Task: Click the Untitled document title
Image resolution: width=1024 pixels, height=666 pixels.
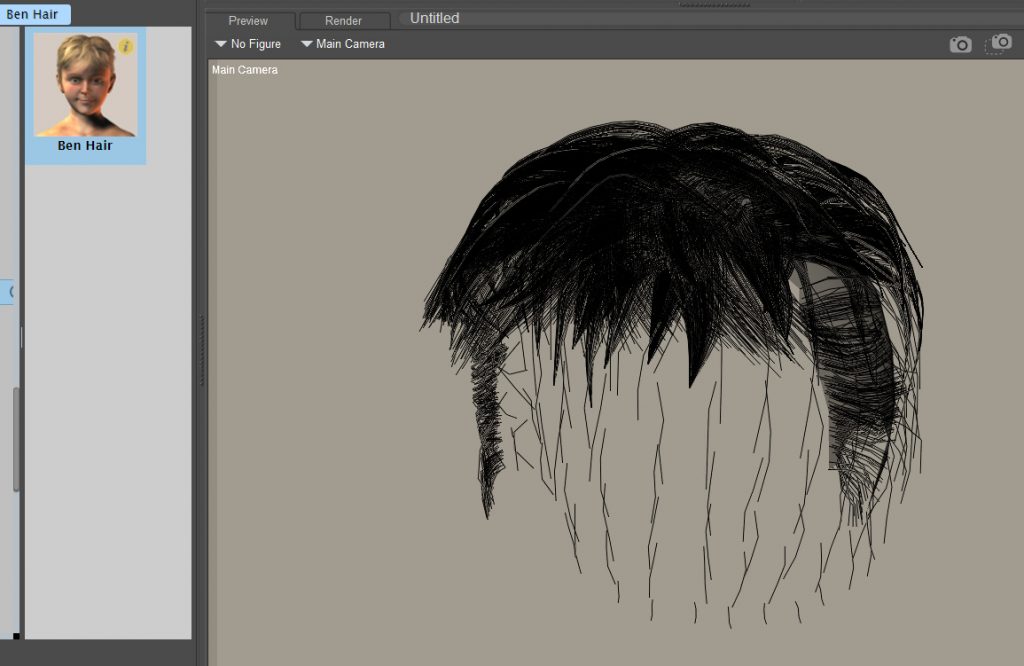Action: click(x=435, y=18)
